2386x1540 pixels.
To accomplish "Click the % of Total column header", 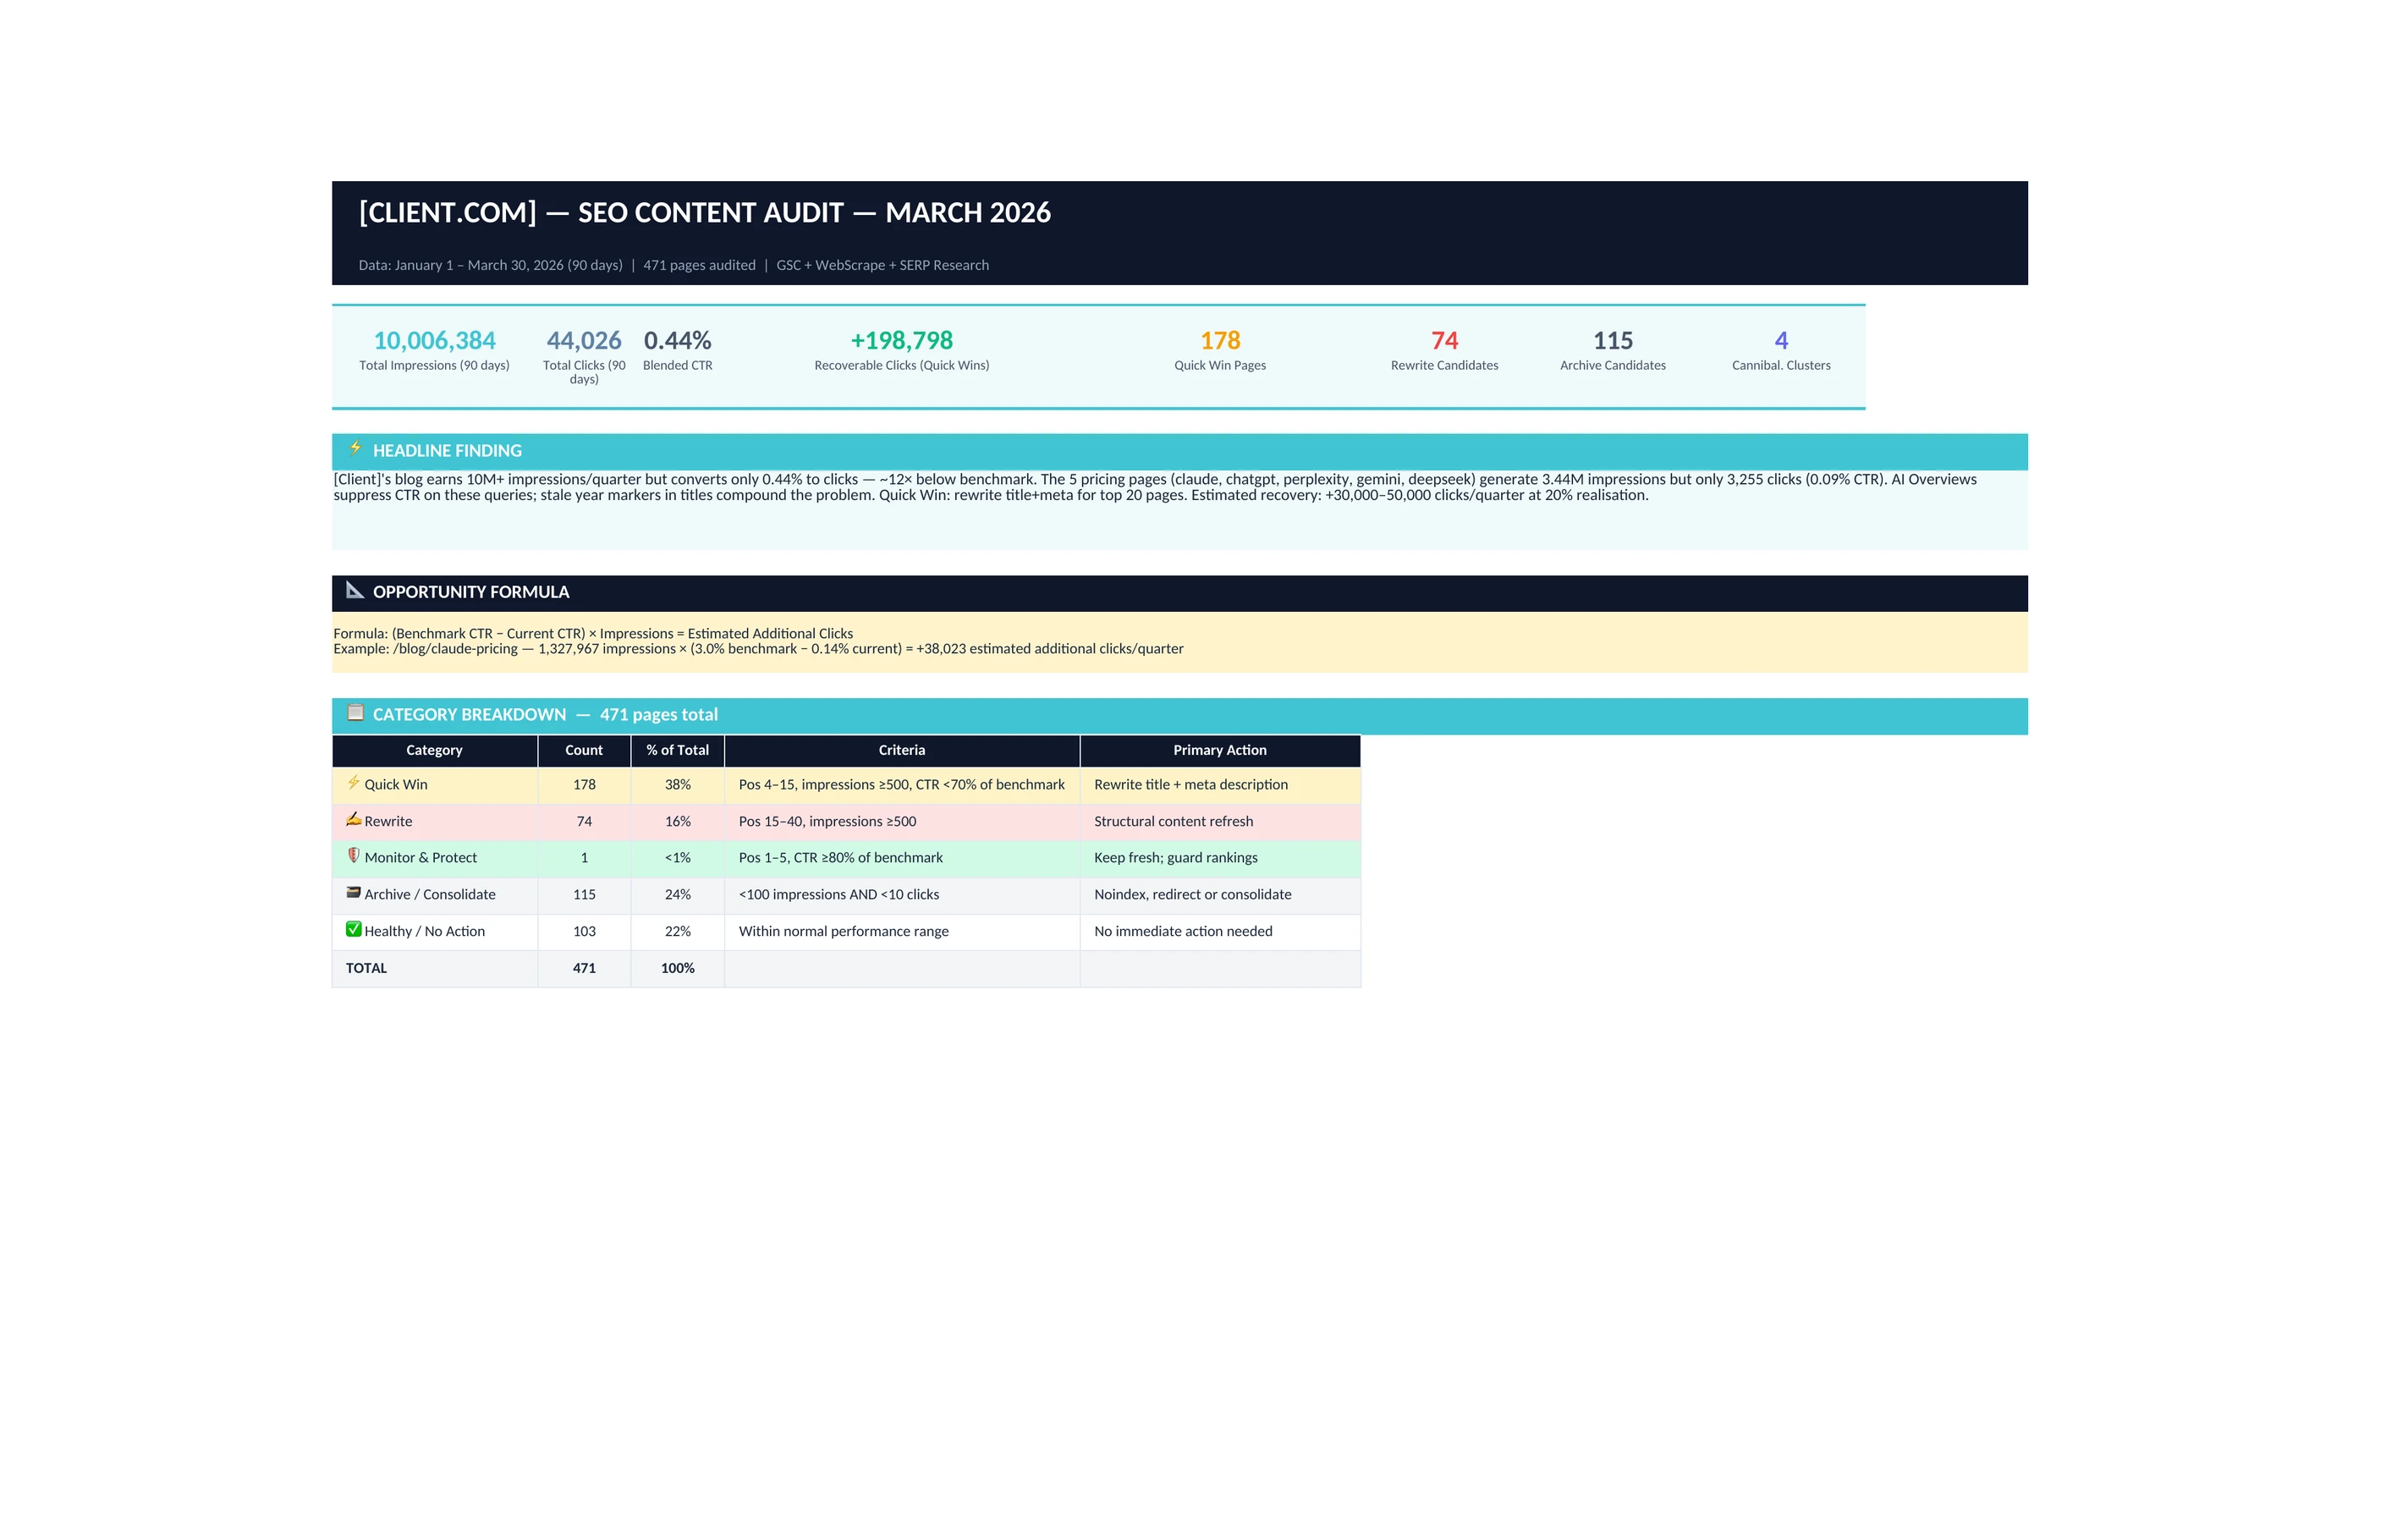I will click(x=677, y=750).
